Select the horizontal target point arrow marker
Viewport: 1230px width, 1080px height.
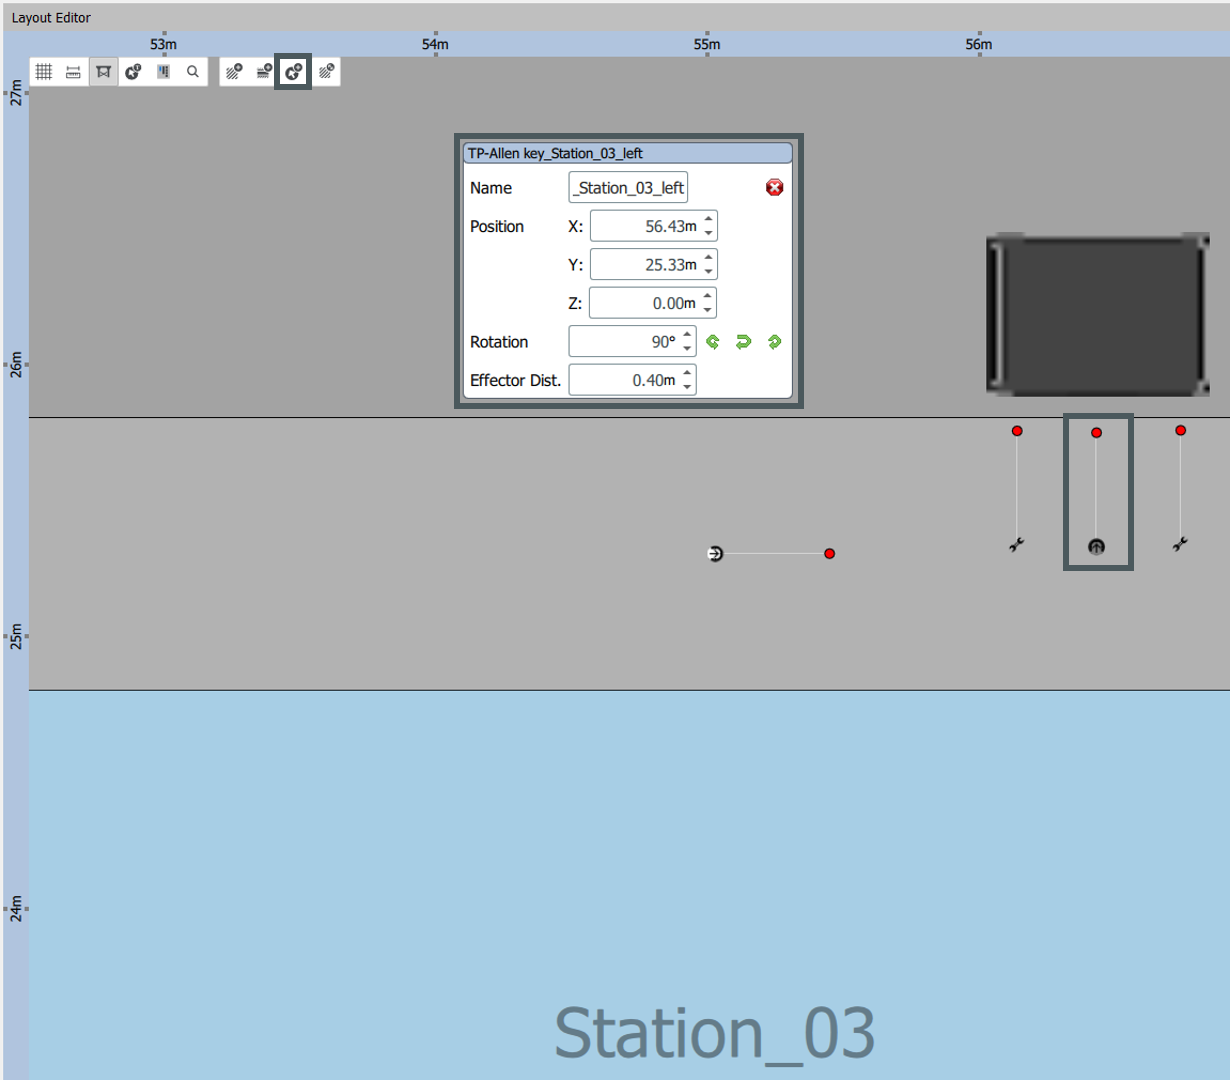coord(715,553)
